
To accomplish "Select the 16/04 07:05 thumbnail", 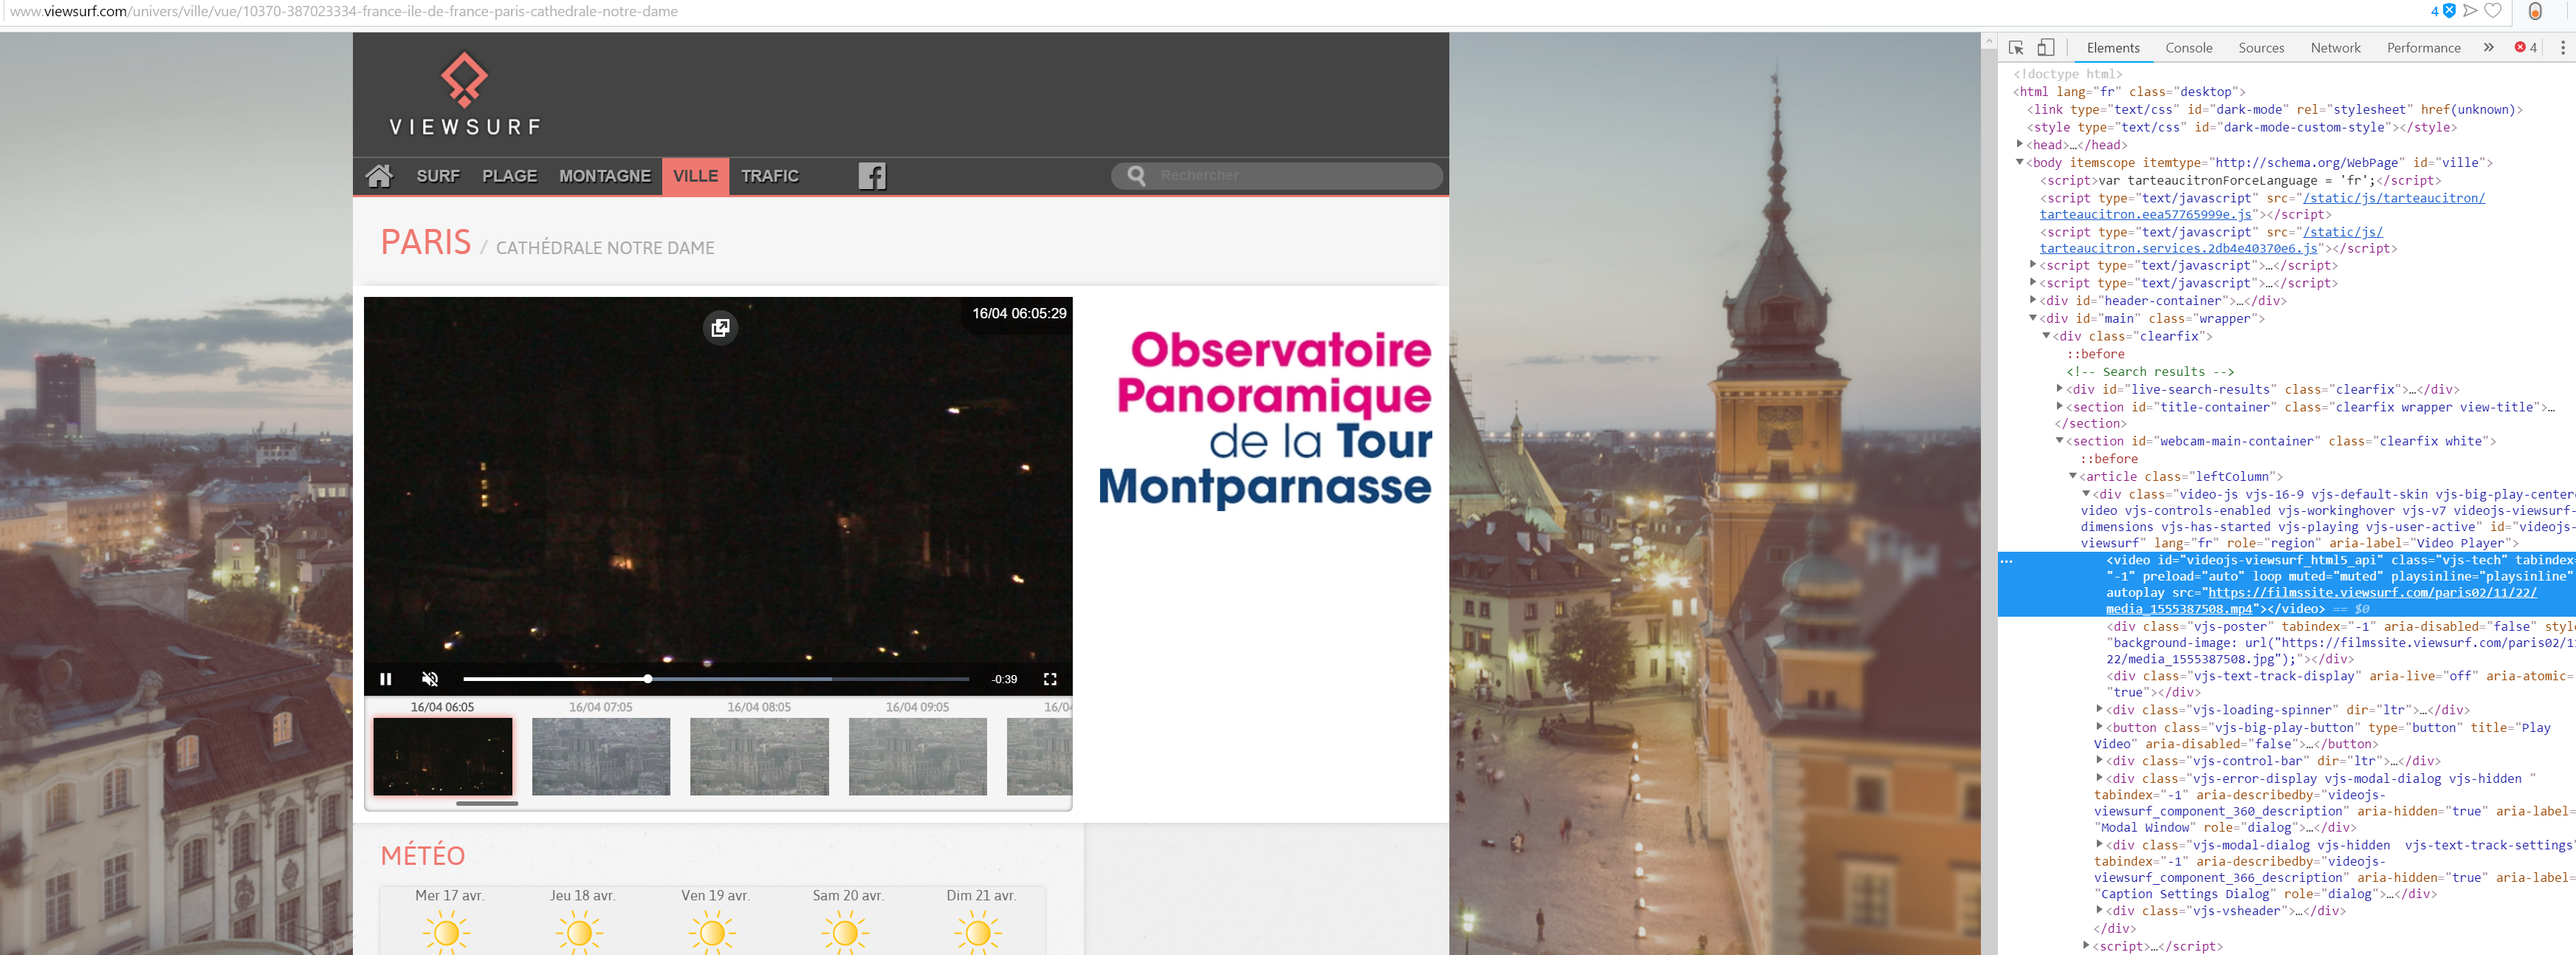I will pos(601,756).
